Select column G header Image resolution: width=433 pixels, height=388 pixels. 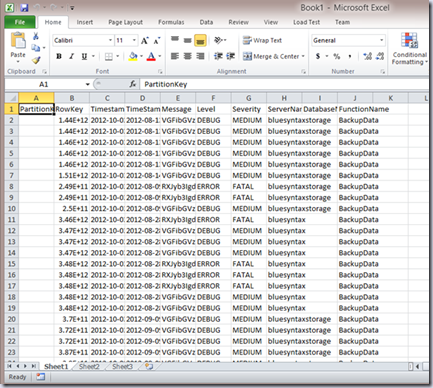point(249,98)
